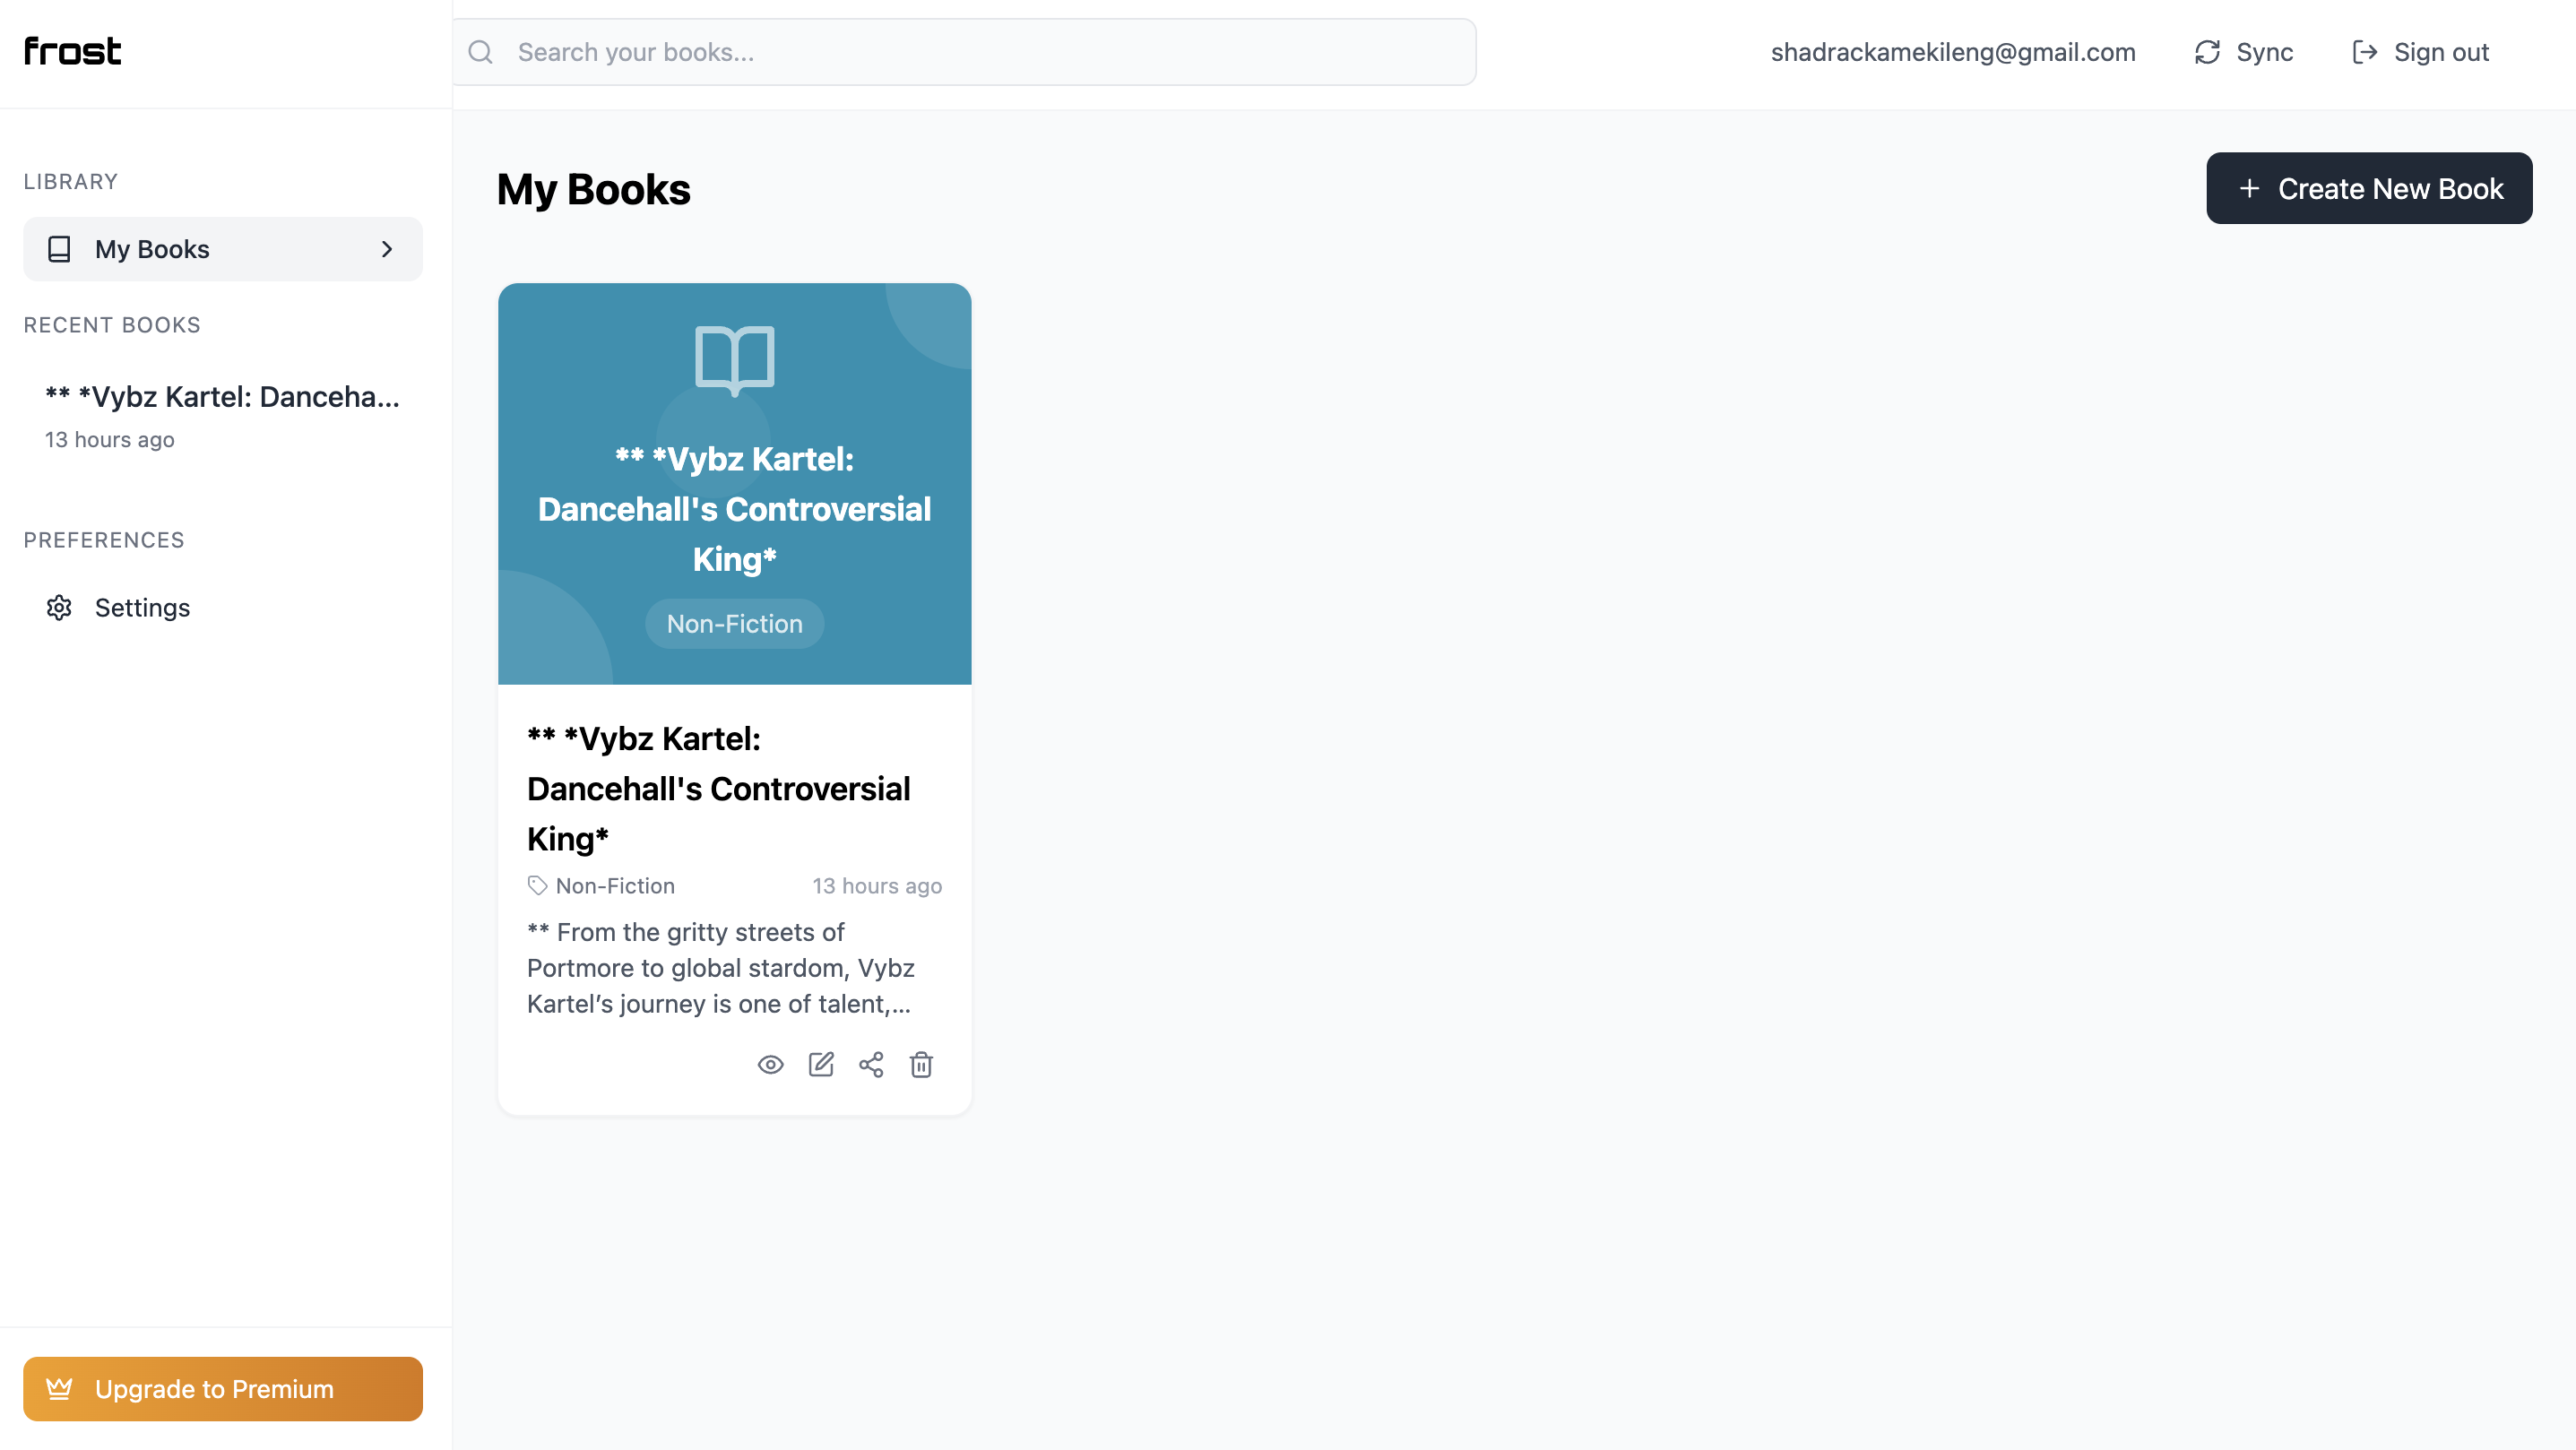Image resolution: width=2576 pixels, height=1450 pixels.
Task: Open recent book Vybz Kartel in sidebar
Action: [222, 397]
